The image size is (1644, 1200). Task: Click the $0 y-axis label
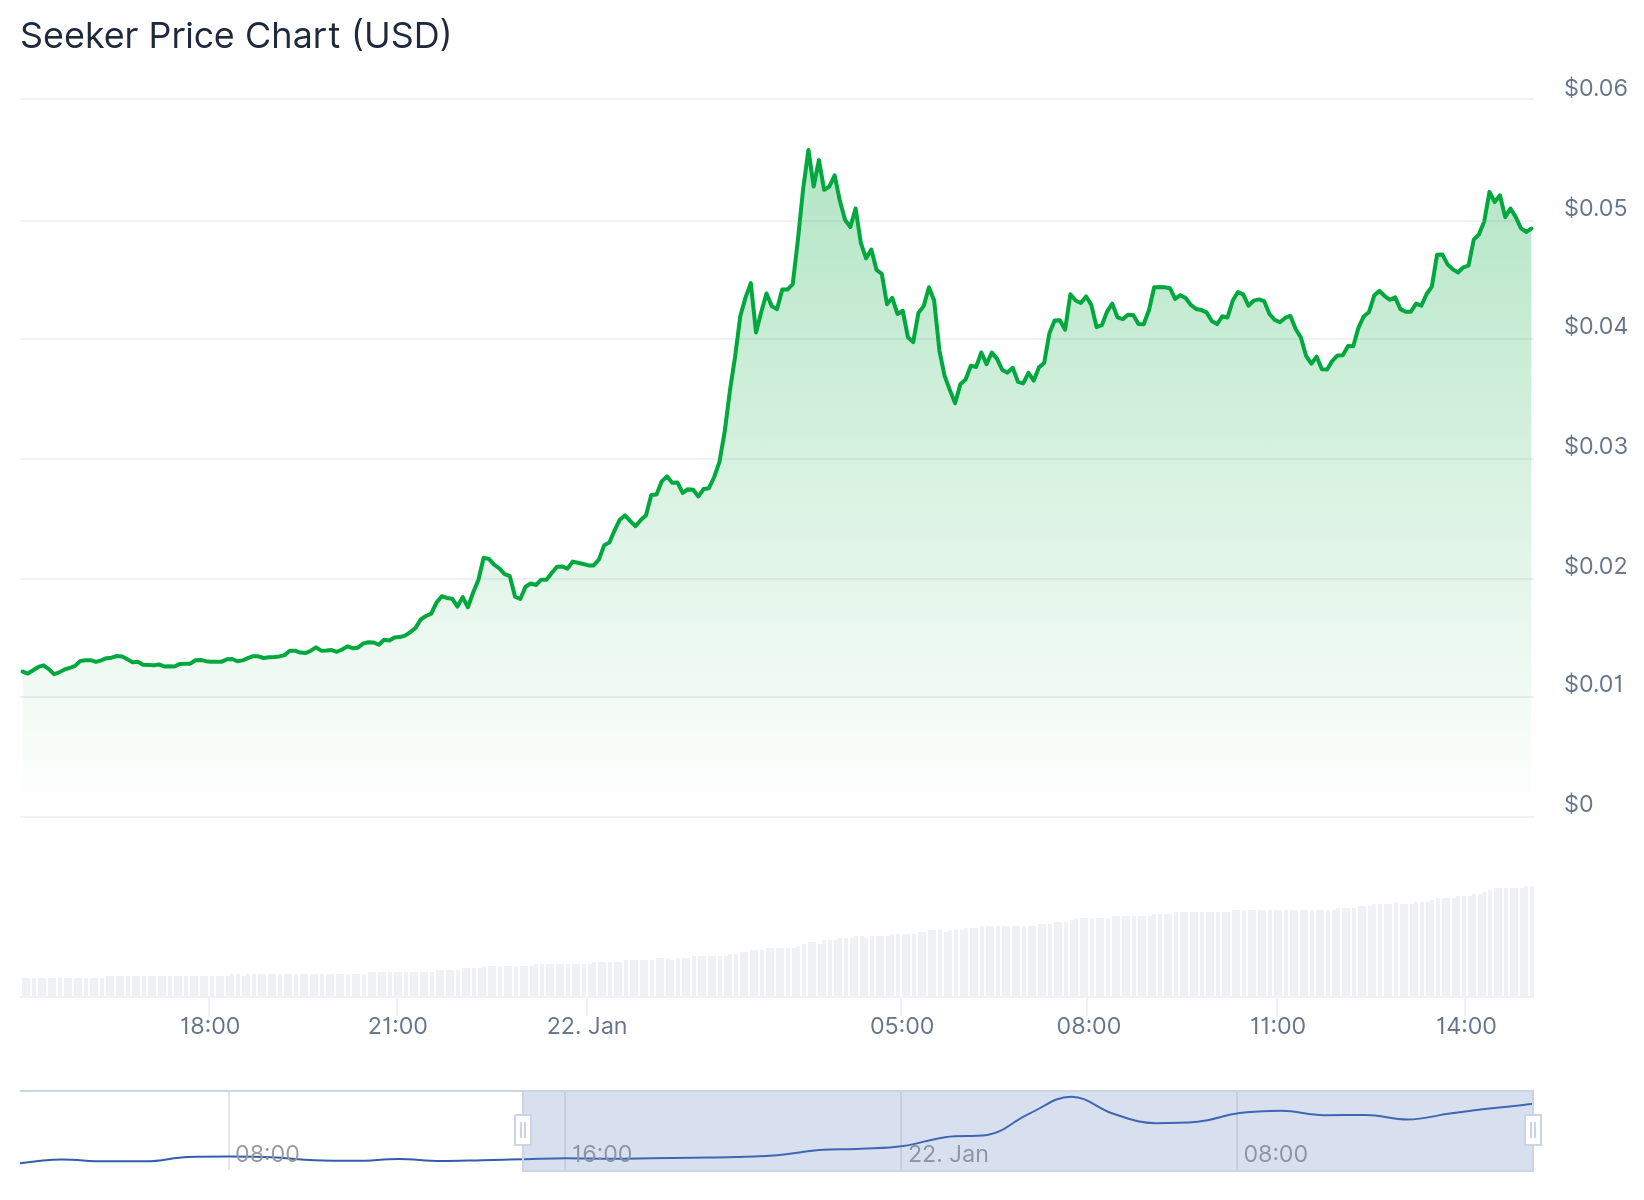[1579, 804]
